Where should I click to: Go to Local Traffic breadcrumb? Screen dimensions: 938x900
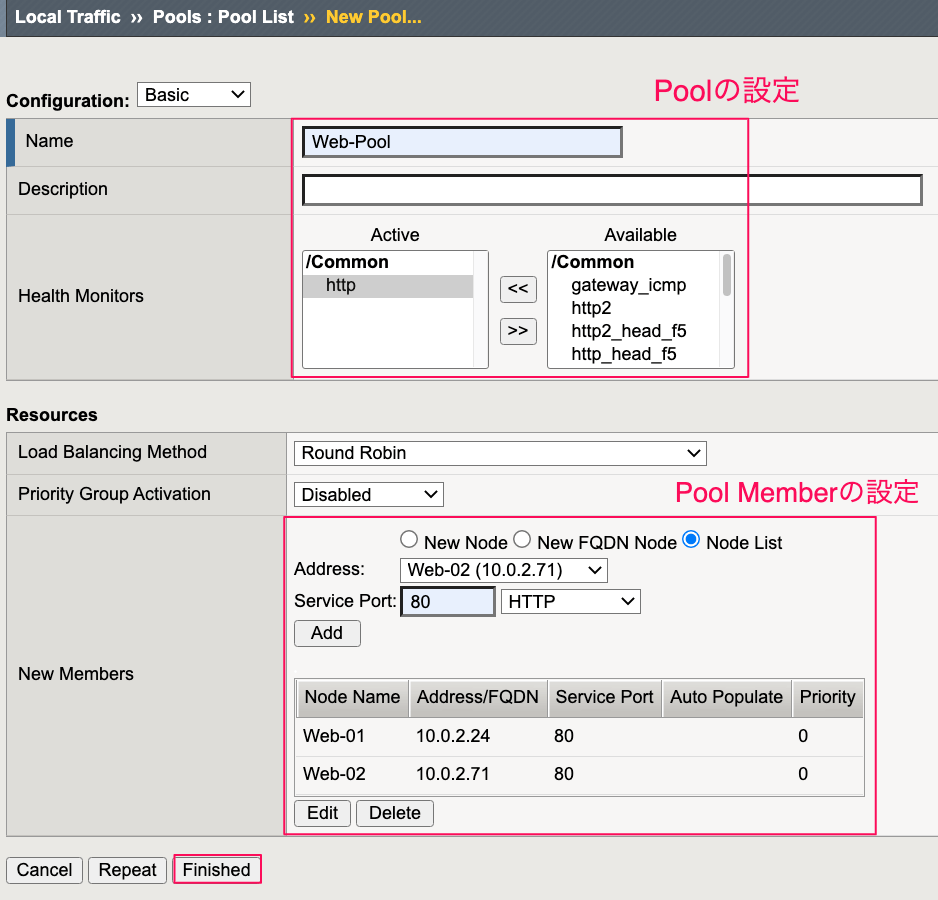click(68, 17)
